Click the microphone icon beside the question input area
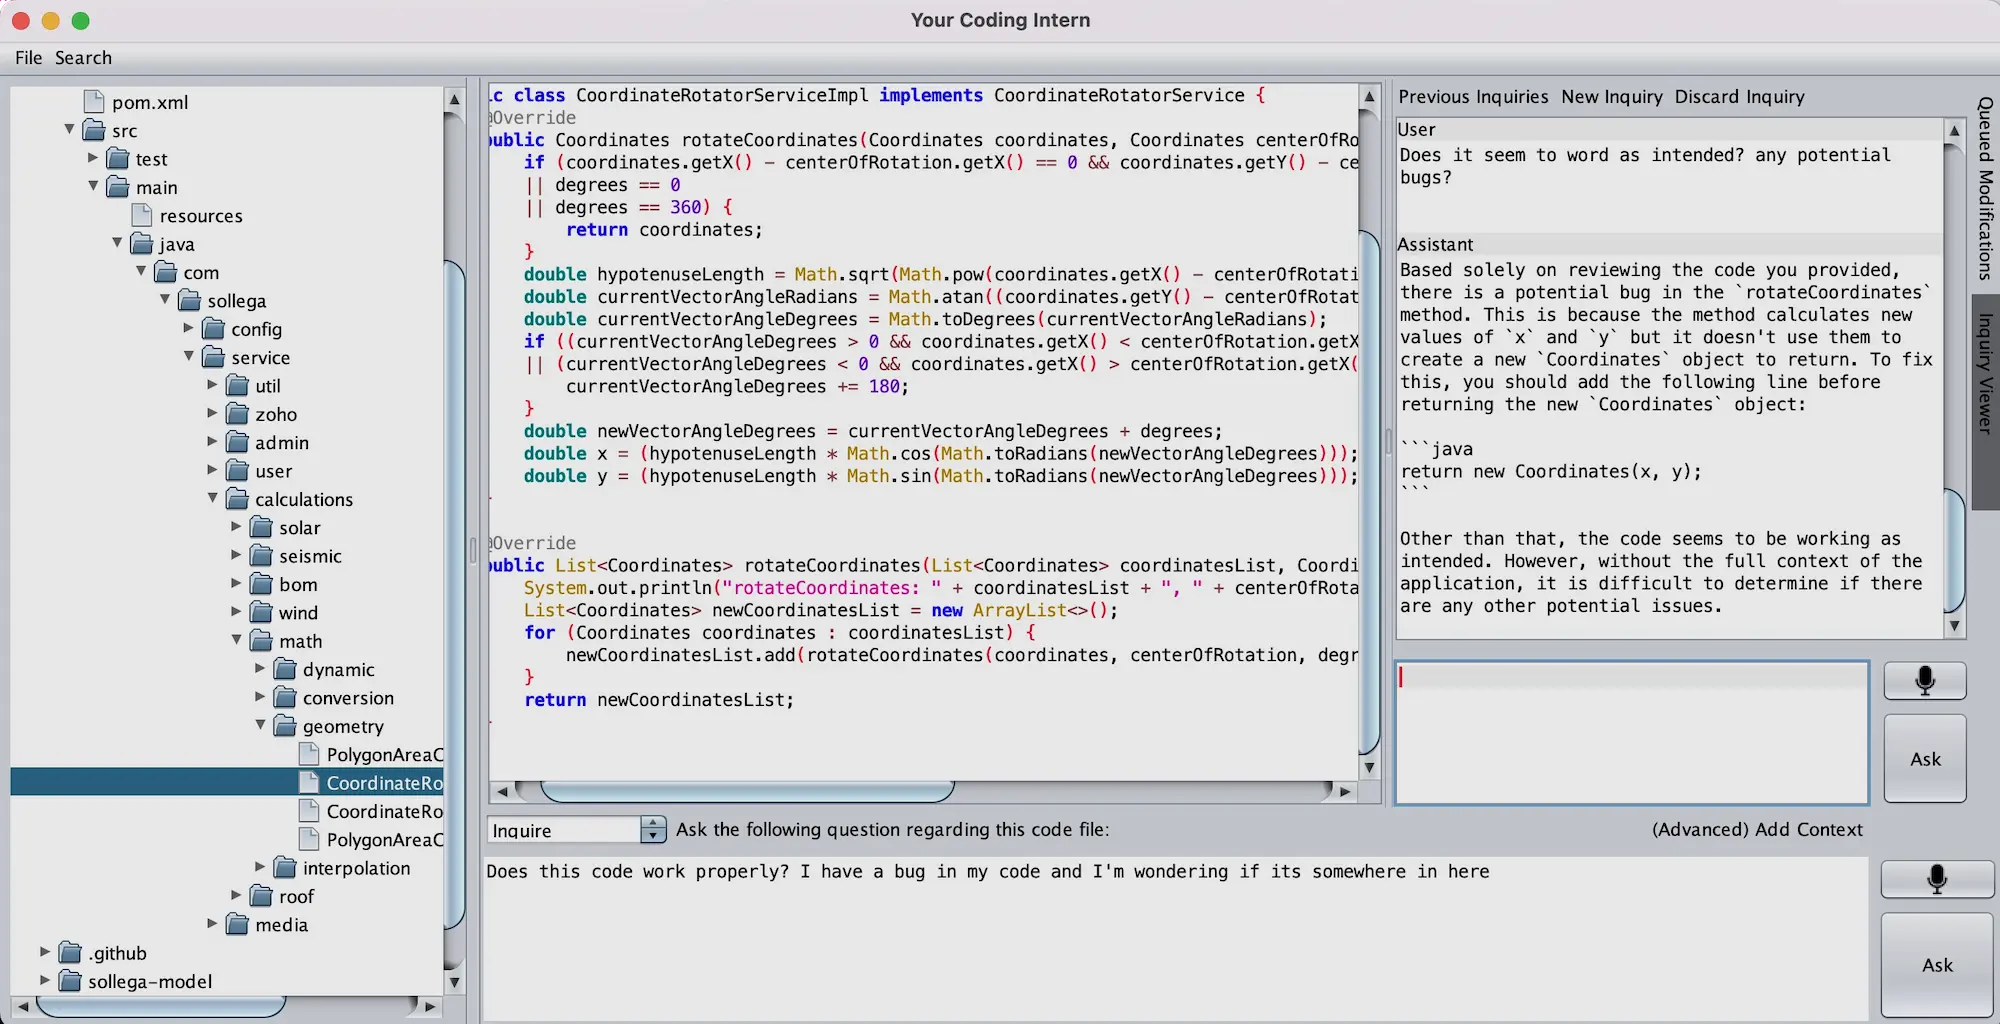This screenshot has width=2000, height=1024. [x=1936, y=879]
